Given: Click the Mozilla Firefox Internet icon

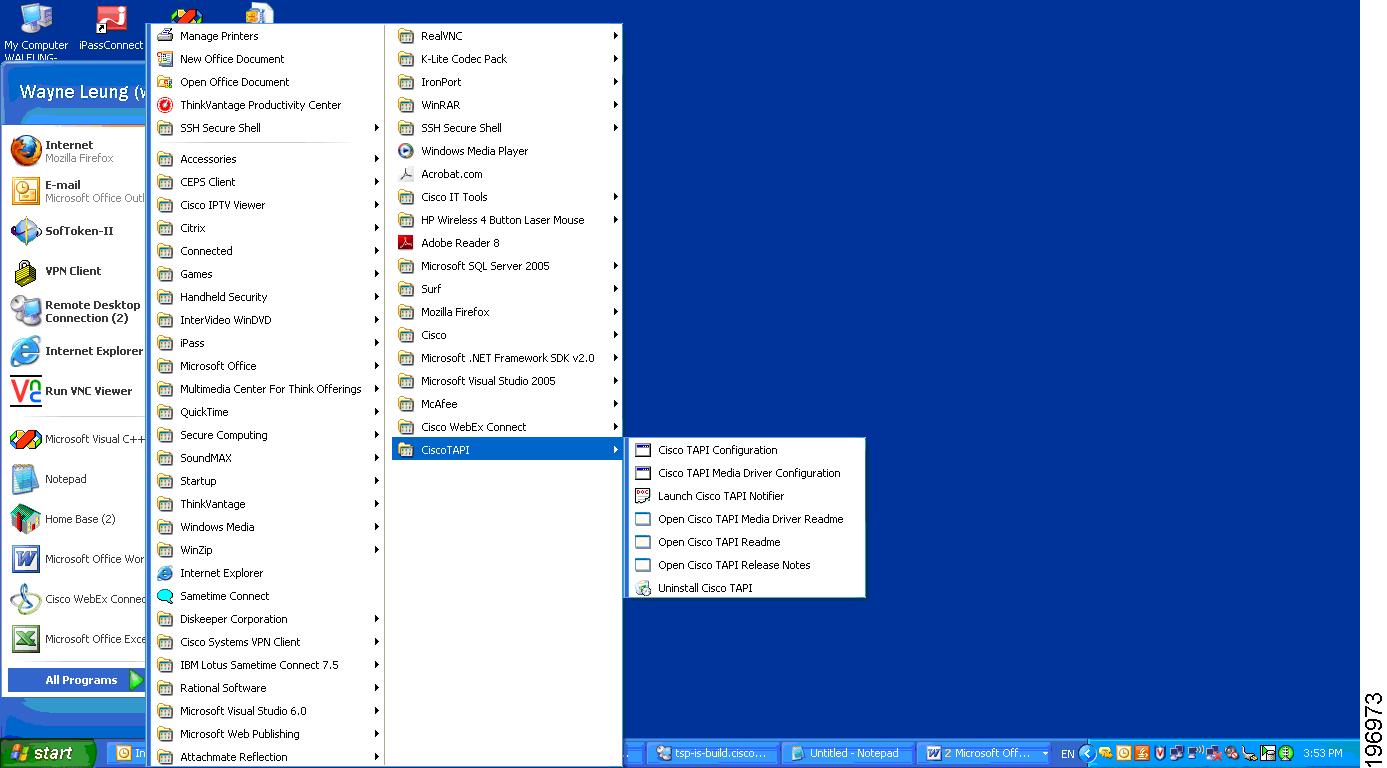Looking at the screenshot, I should (25, 151).
